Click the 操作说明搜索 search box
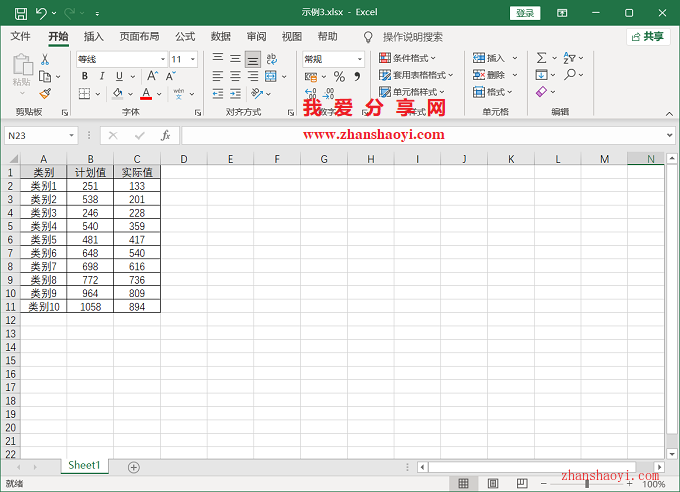 [x=412, y=37]
